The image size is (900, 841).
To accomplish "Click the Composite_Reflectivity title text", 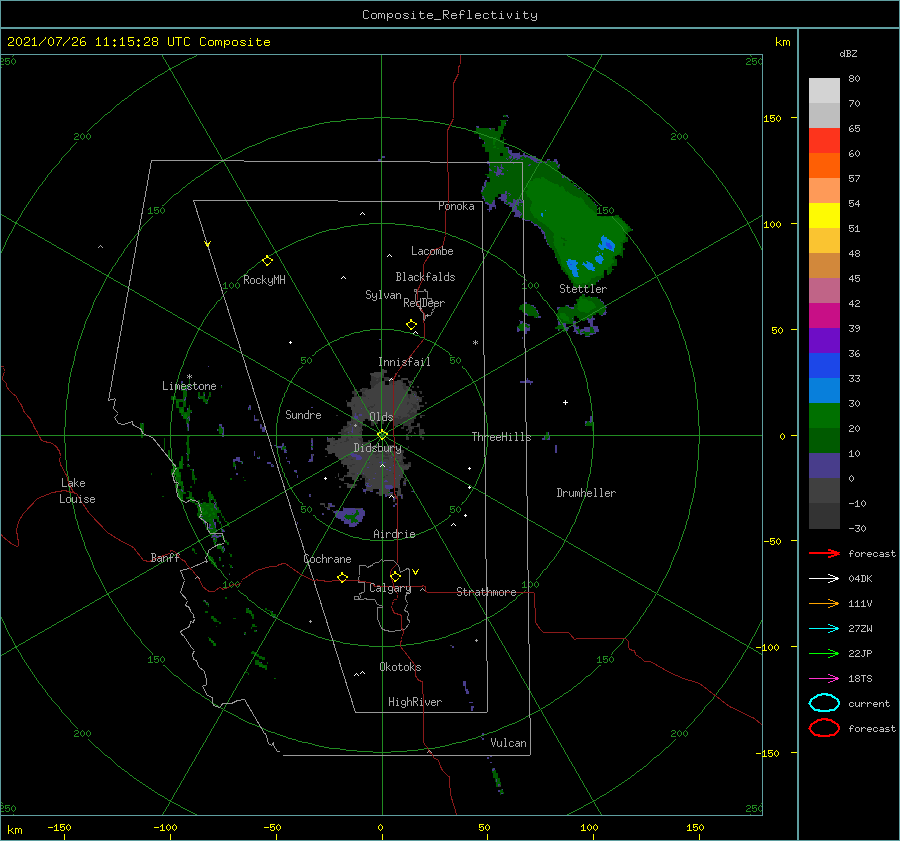I will 449,15.
